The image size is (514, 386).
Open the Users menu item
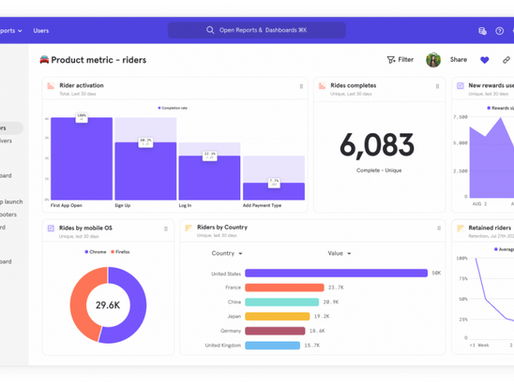point(41,31)
